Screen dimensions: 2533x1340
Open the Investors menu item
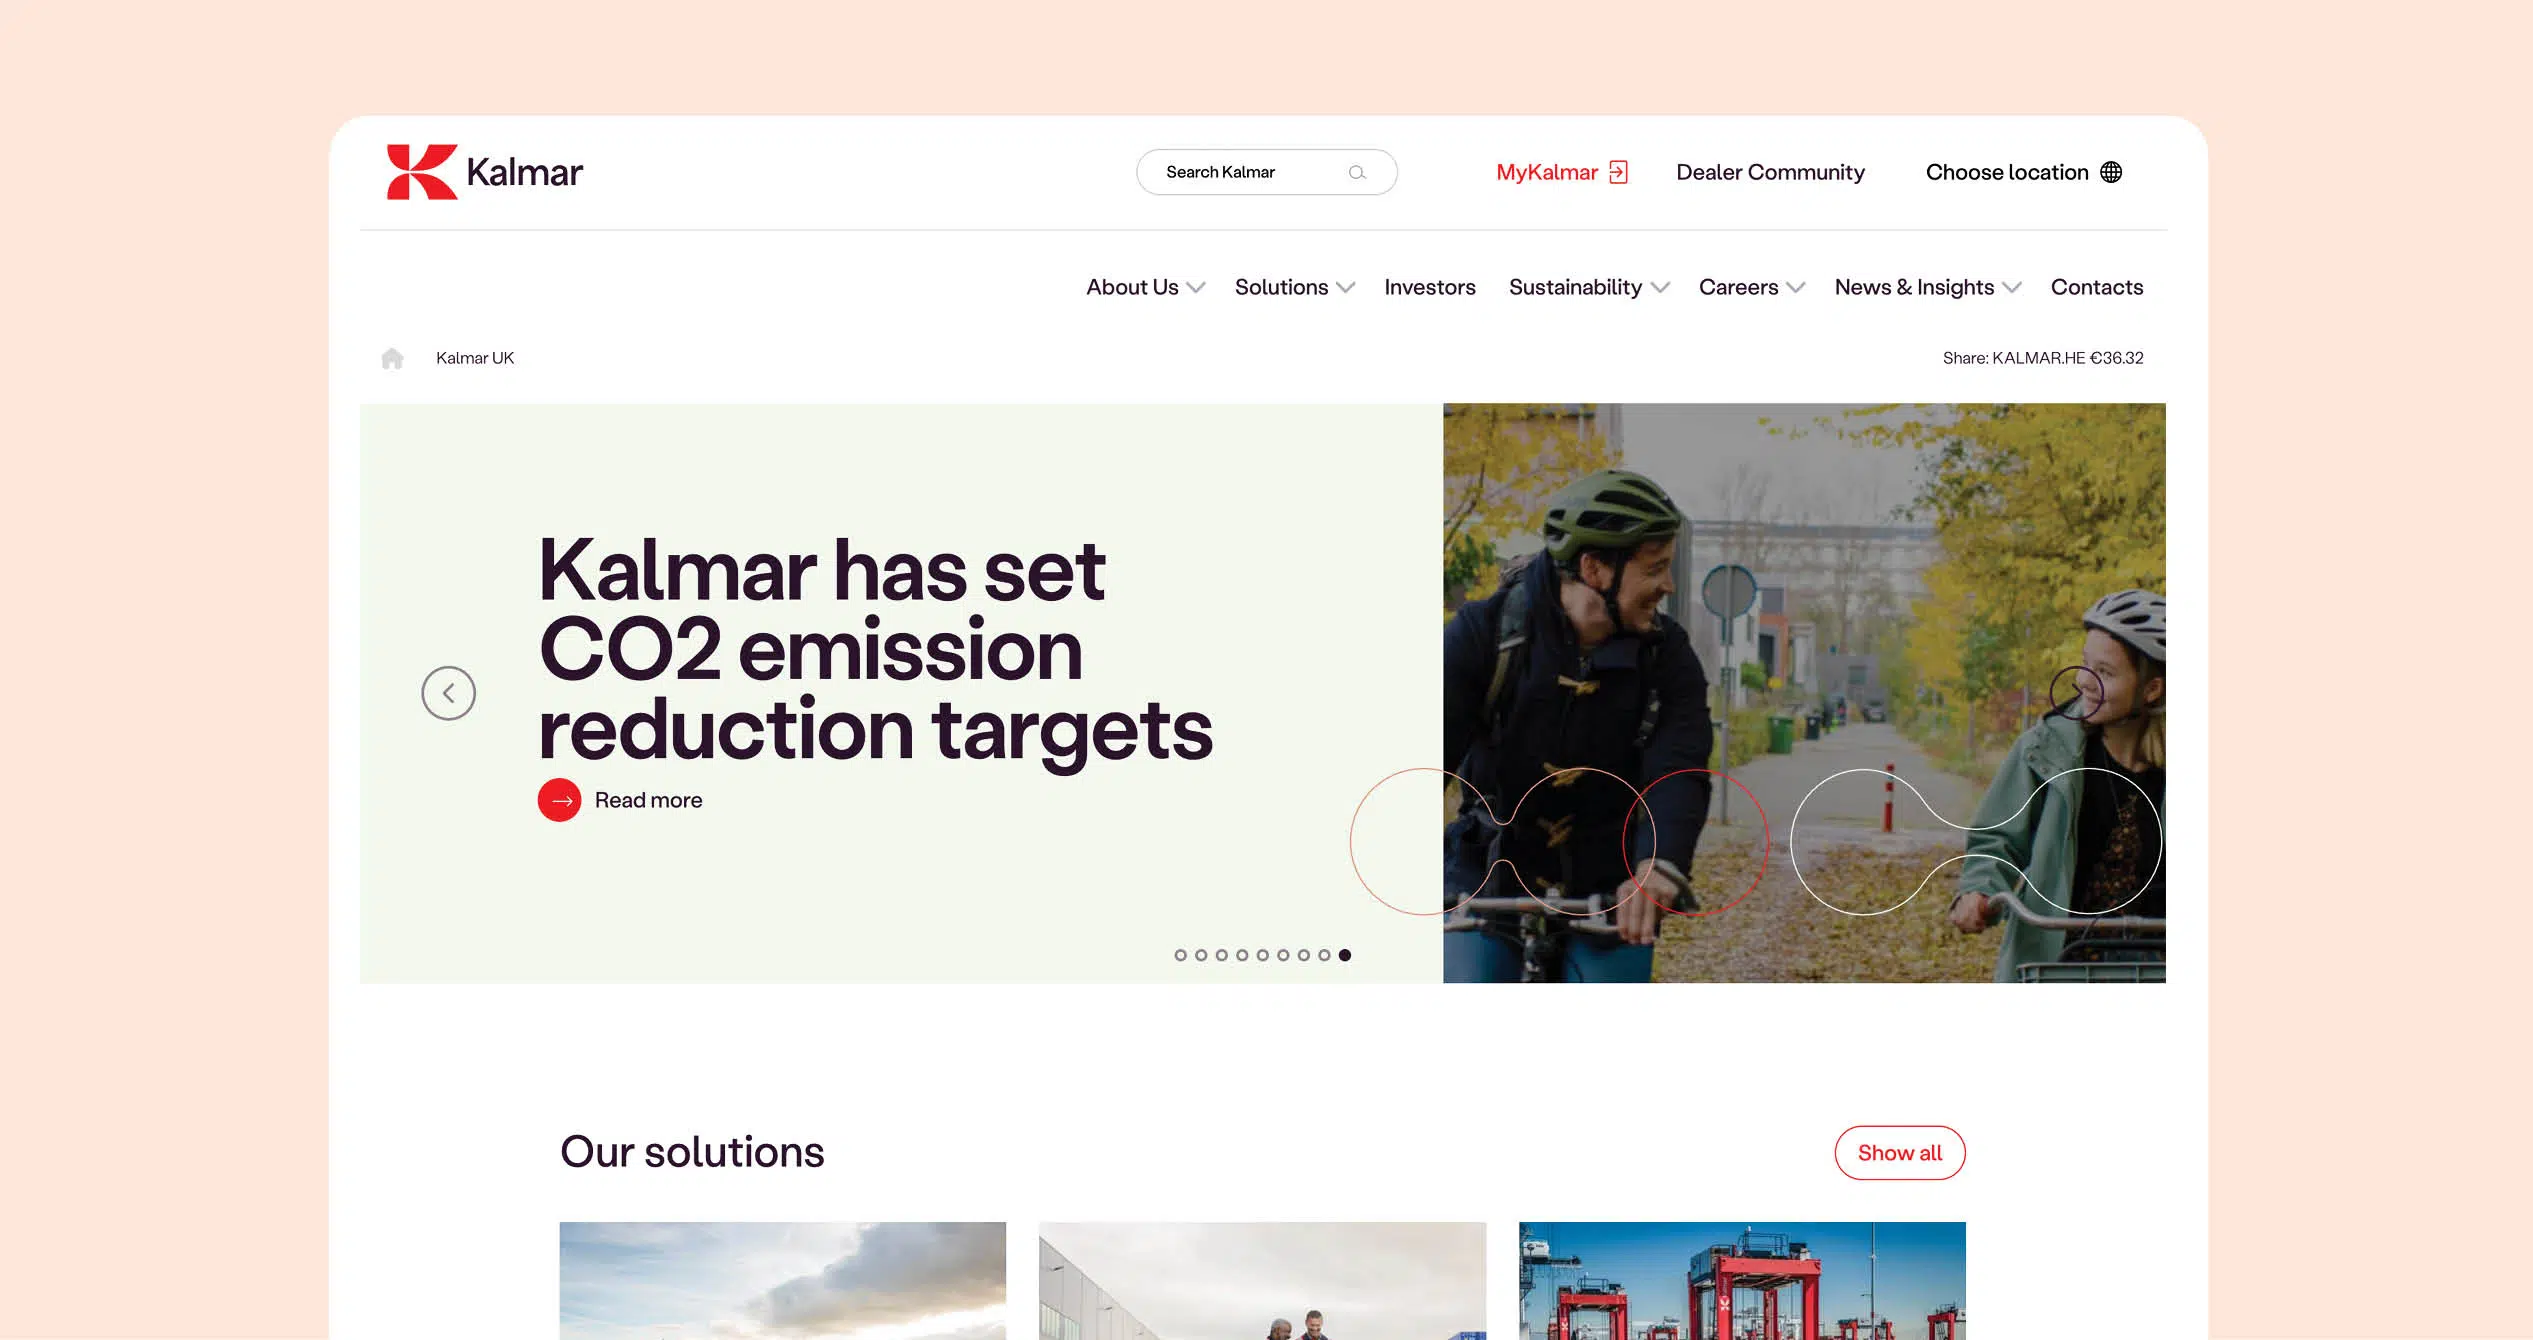pos(1430,287)
